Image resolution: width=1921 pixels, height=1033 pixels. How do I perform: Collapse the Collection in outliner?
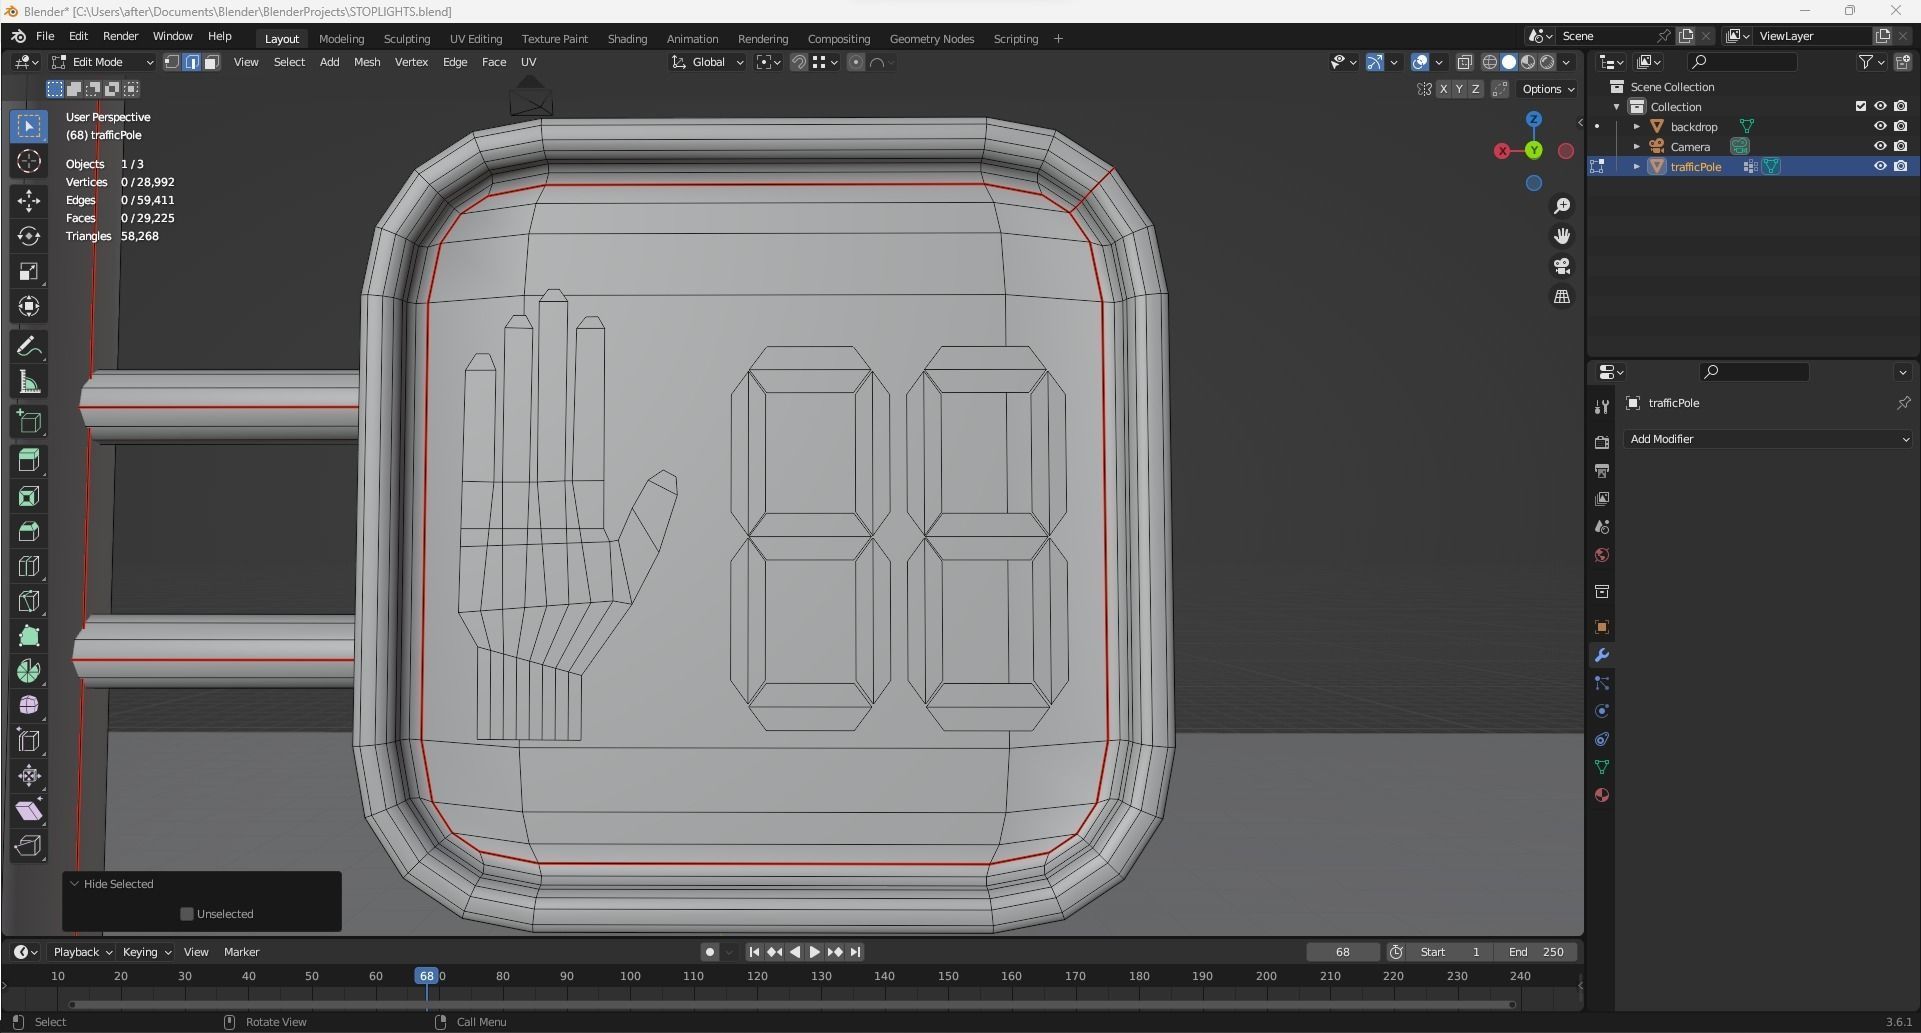[1617, 107]
